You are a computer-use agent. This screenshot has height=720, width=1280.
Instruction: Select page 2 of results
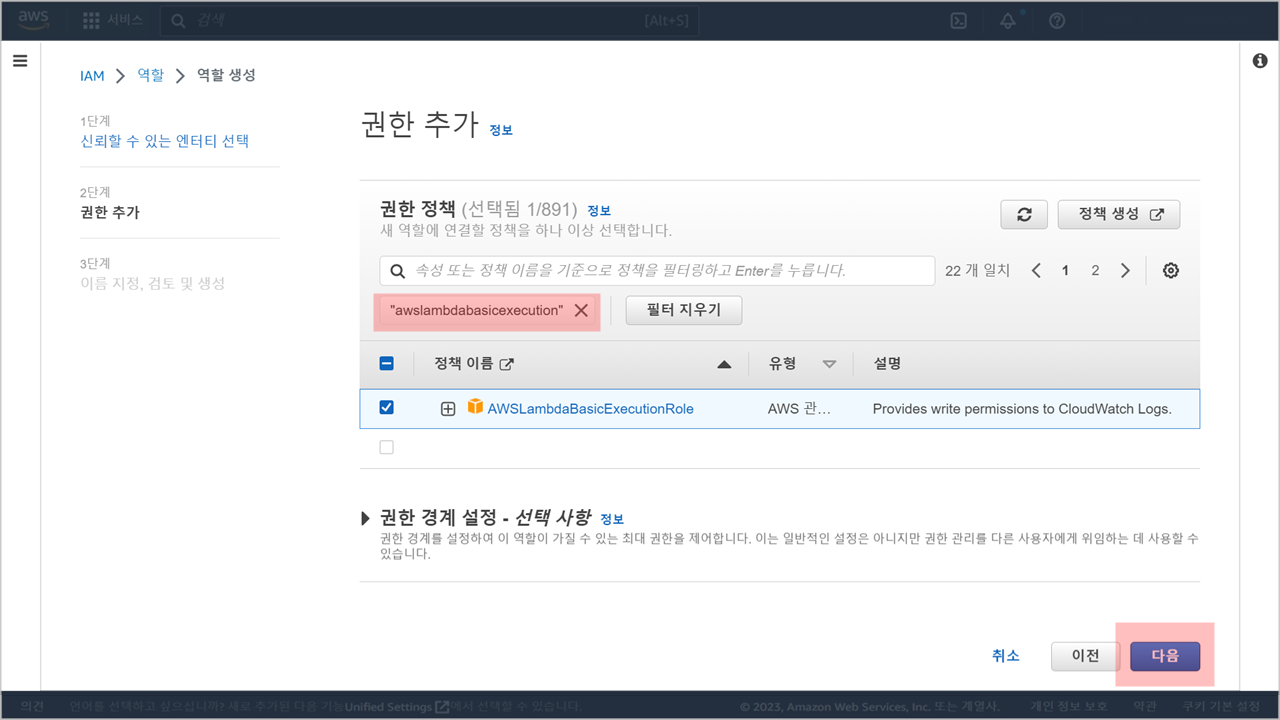pyautogui.click(x=1095, y=271)
